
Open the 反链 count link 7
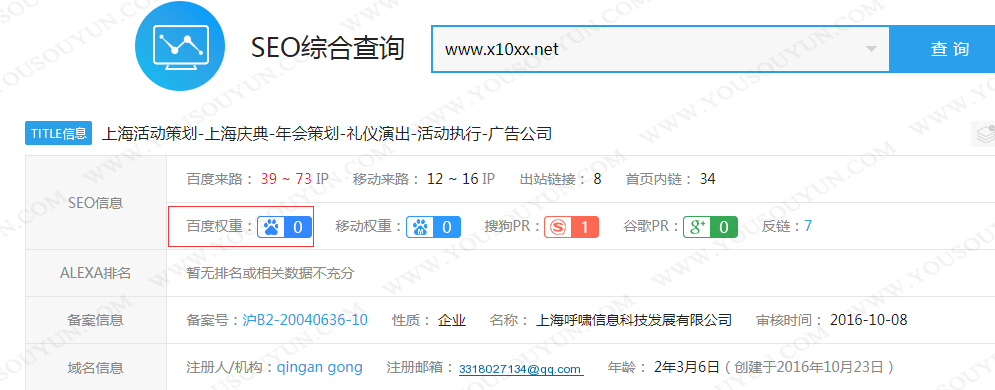point(808,226)
